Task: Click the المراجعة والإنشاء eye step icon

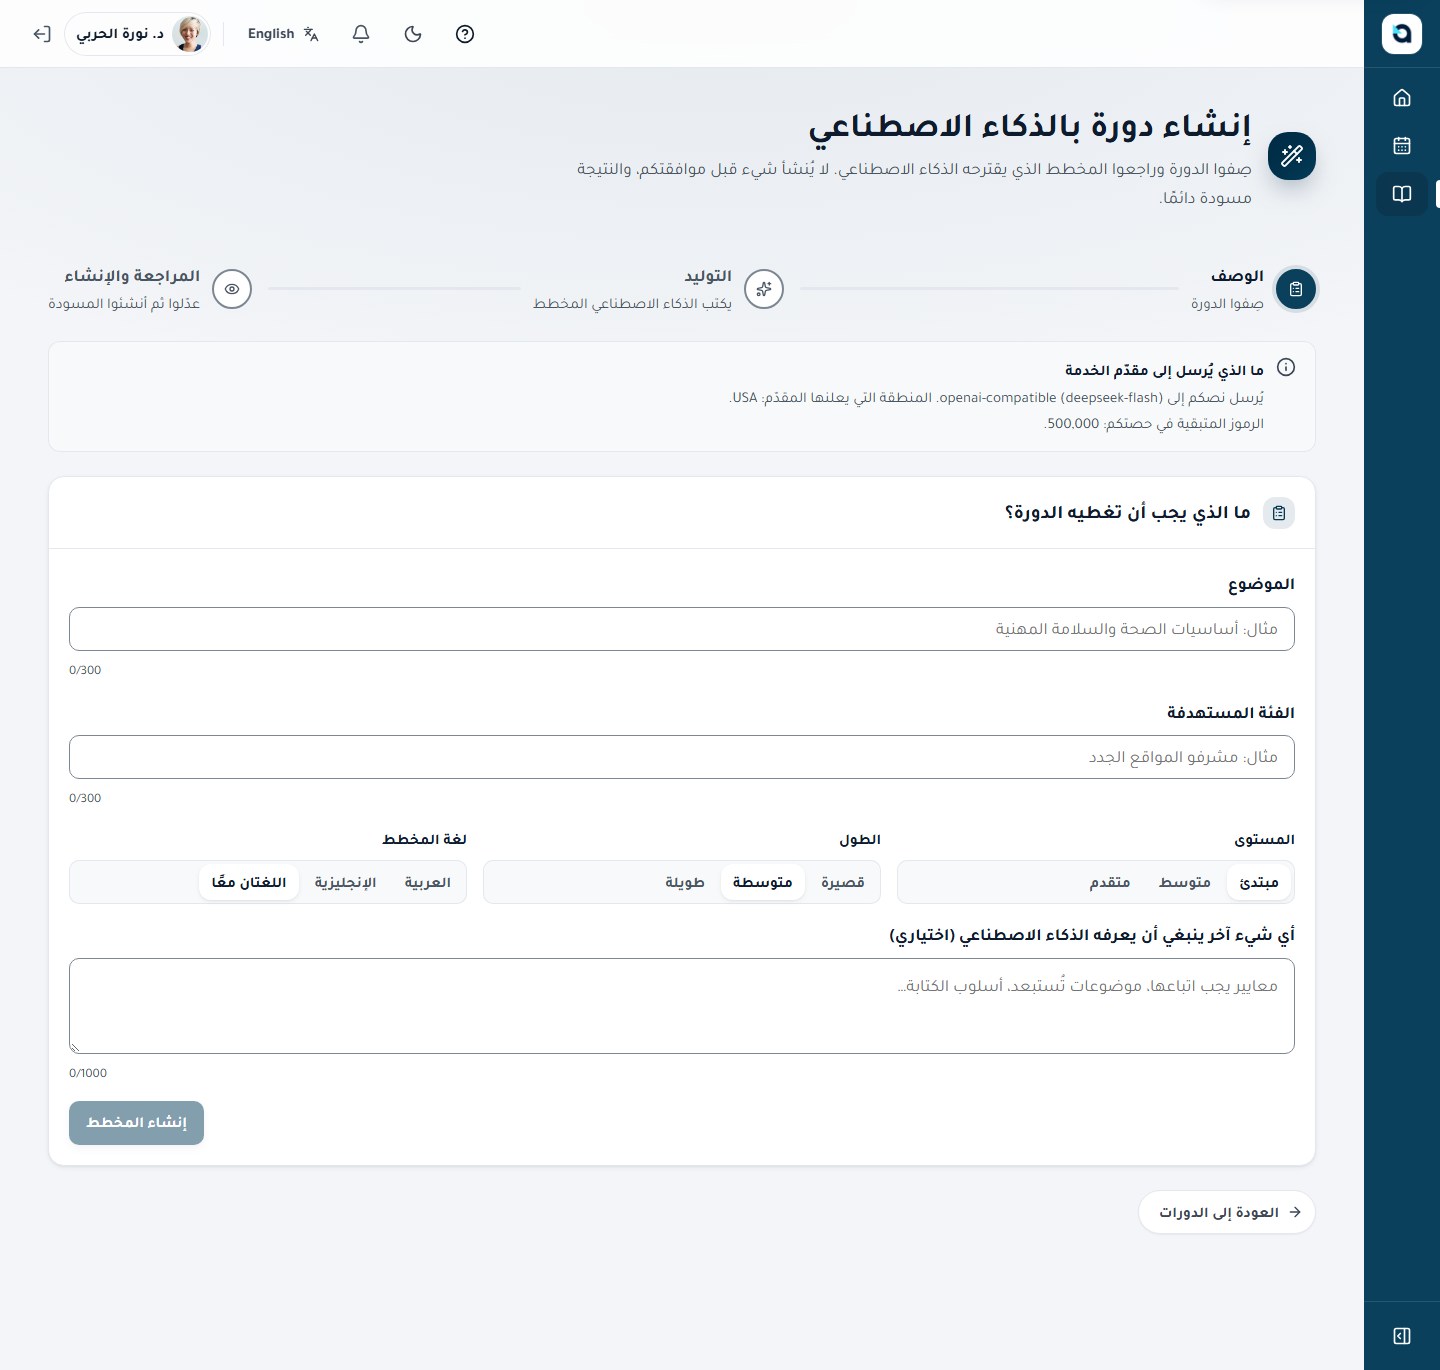Action: click(x=232, y=289)
